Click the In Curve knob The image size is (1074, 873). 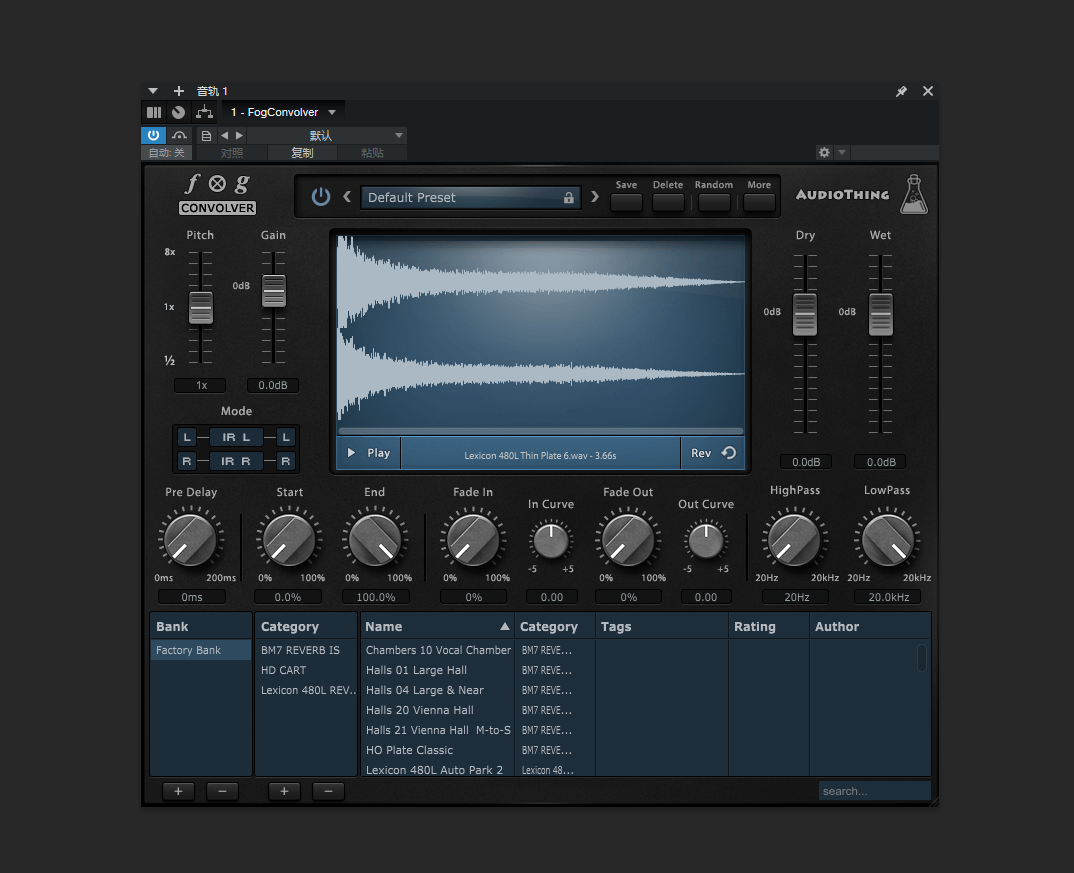pyautogui.click(x=551, y=541)
